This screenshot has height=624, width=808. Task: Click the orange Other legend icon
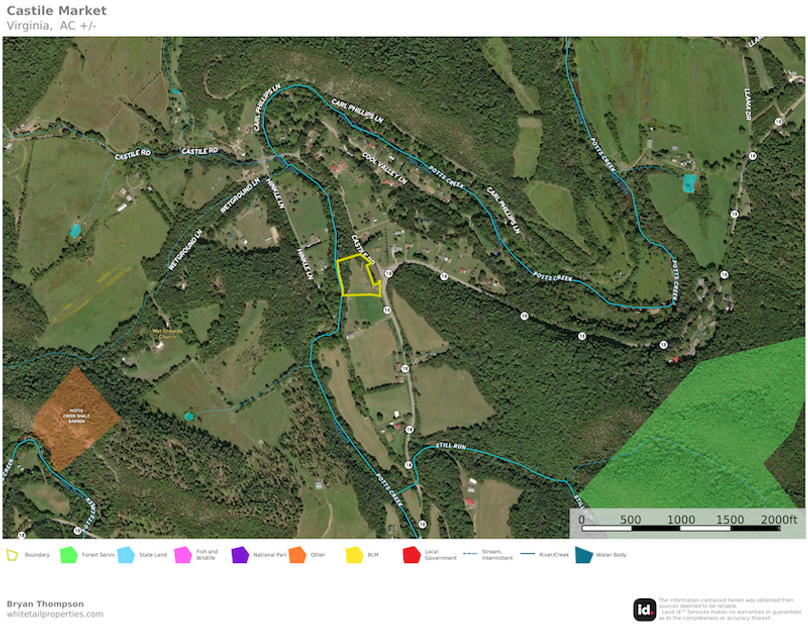(x=298, y=554)
